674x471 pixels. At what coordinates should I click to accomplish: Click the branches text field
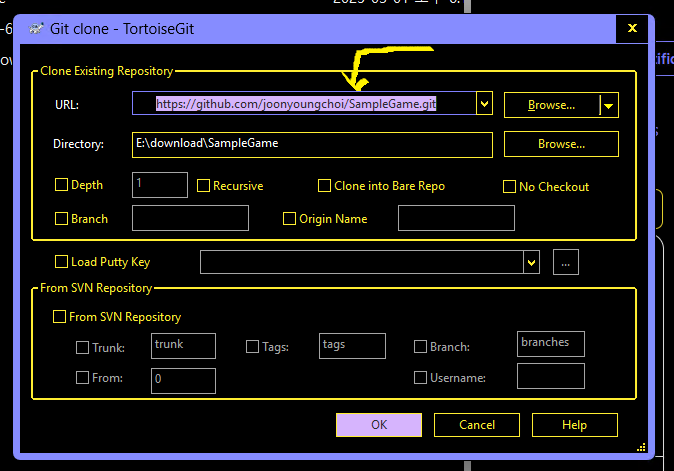[551, 344]
